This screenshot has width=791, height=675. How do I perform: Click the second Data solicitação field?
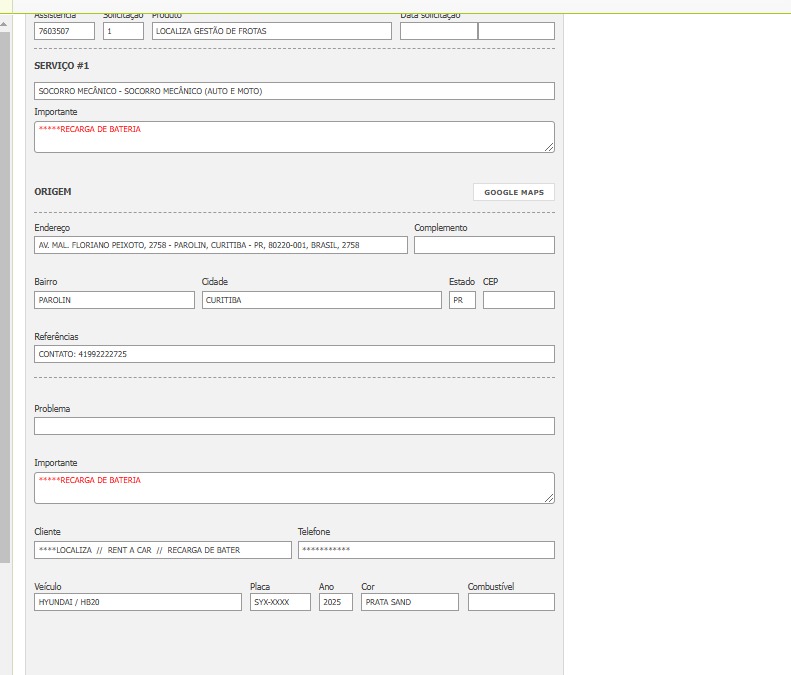(516, 31)
